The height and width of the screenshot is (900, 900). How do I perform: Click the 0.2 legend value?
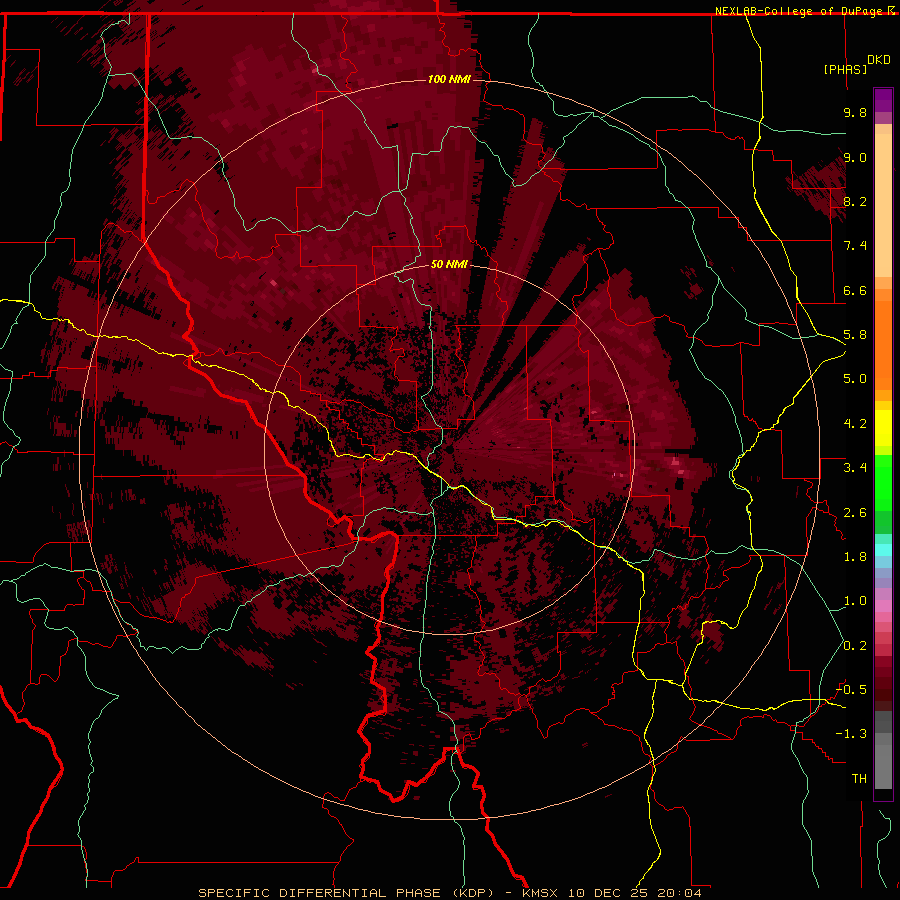(855, 646)
